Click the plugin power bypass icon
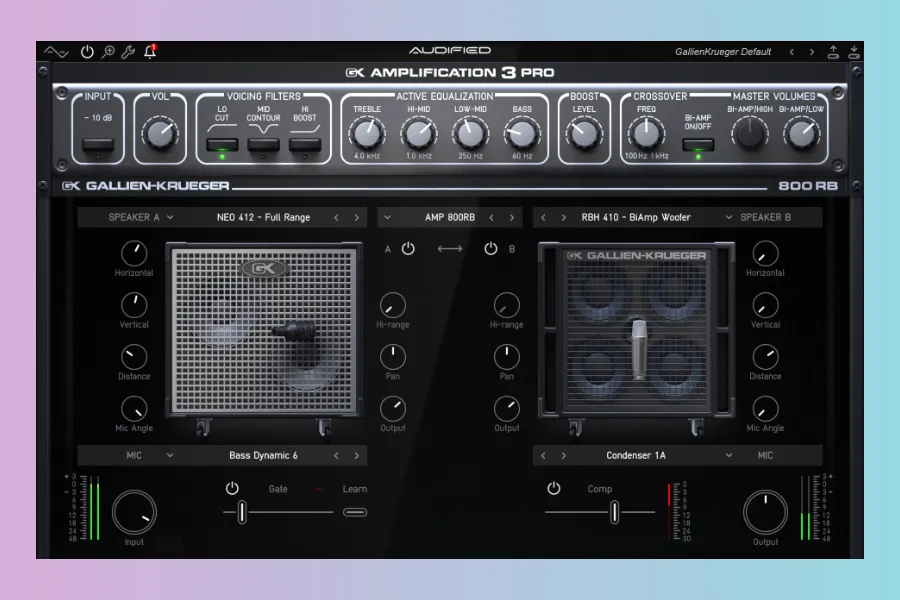The width and height of the screenshot is (900, 600). (87, 51)
